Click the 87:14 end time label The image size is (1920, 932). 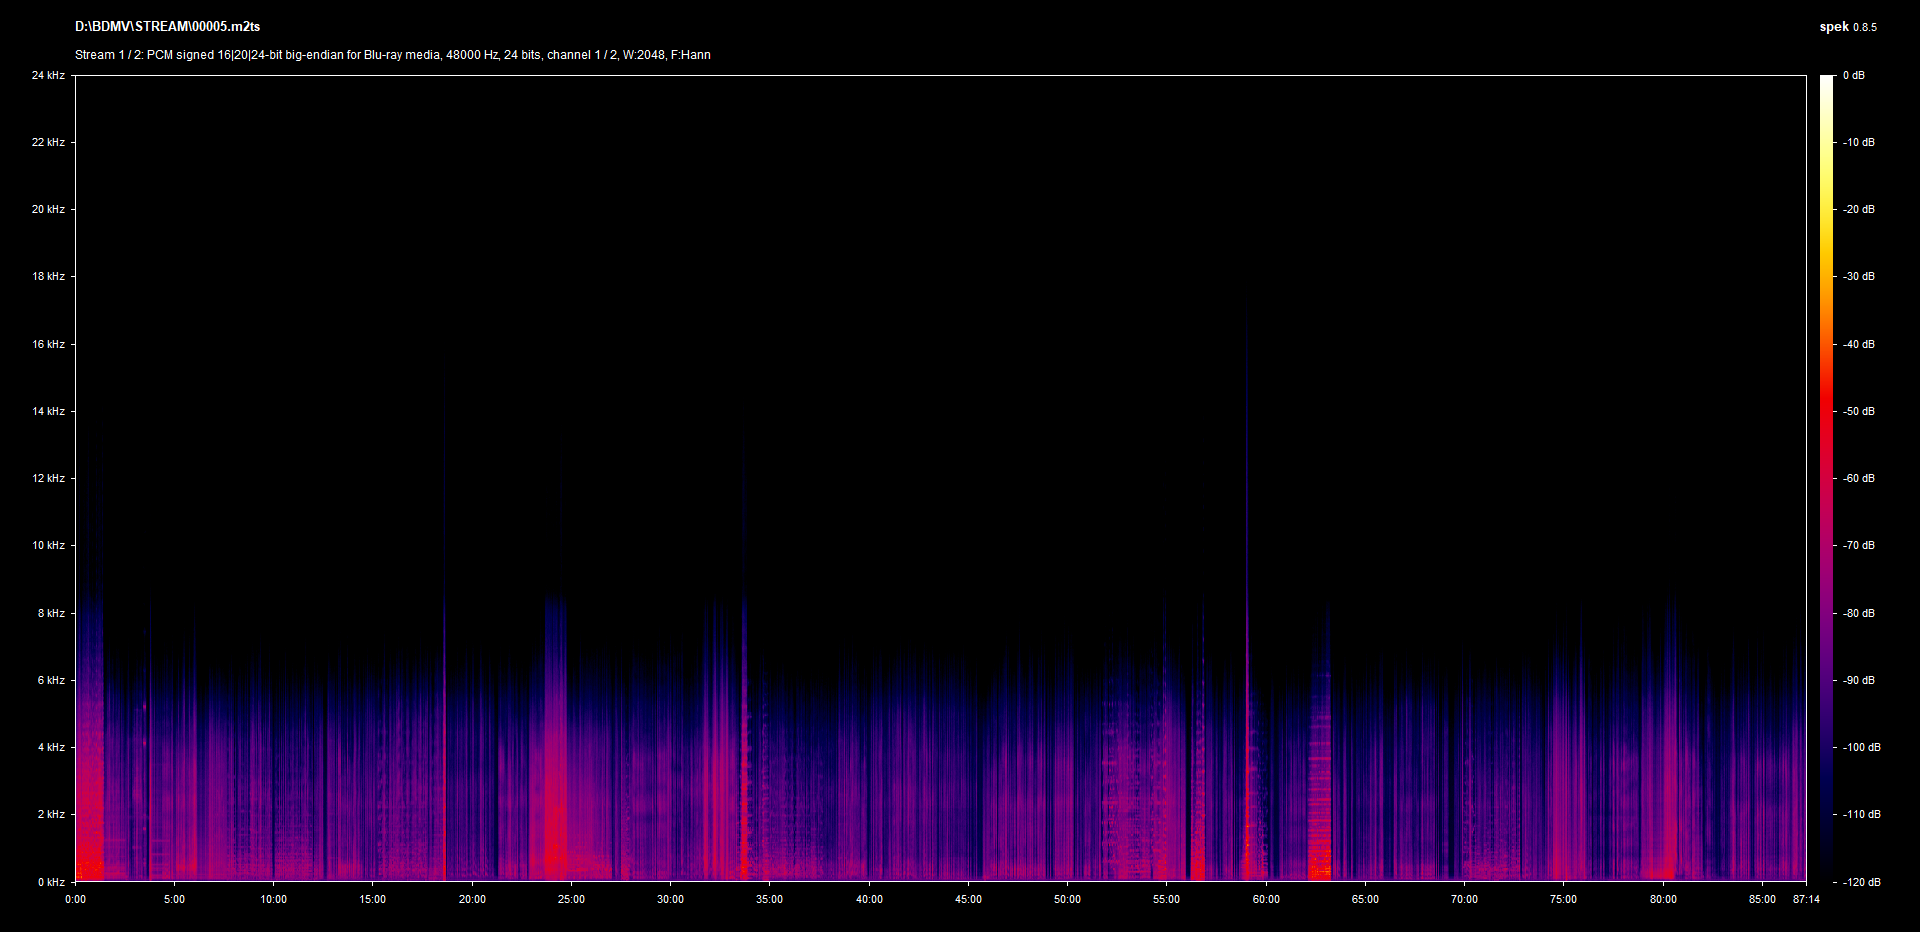(1806, 899)
